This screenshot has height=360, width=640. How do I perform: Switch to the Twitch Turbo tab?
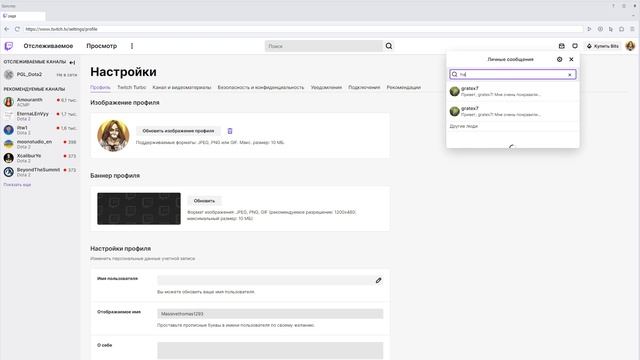click(x=131, y=87)
